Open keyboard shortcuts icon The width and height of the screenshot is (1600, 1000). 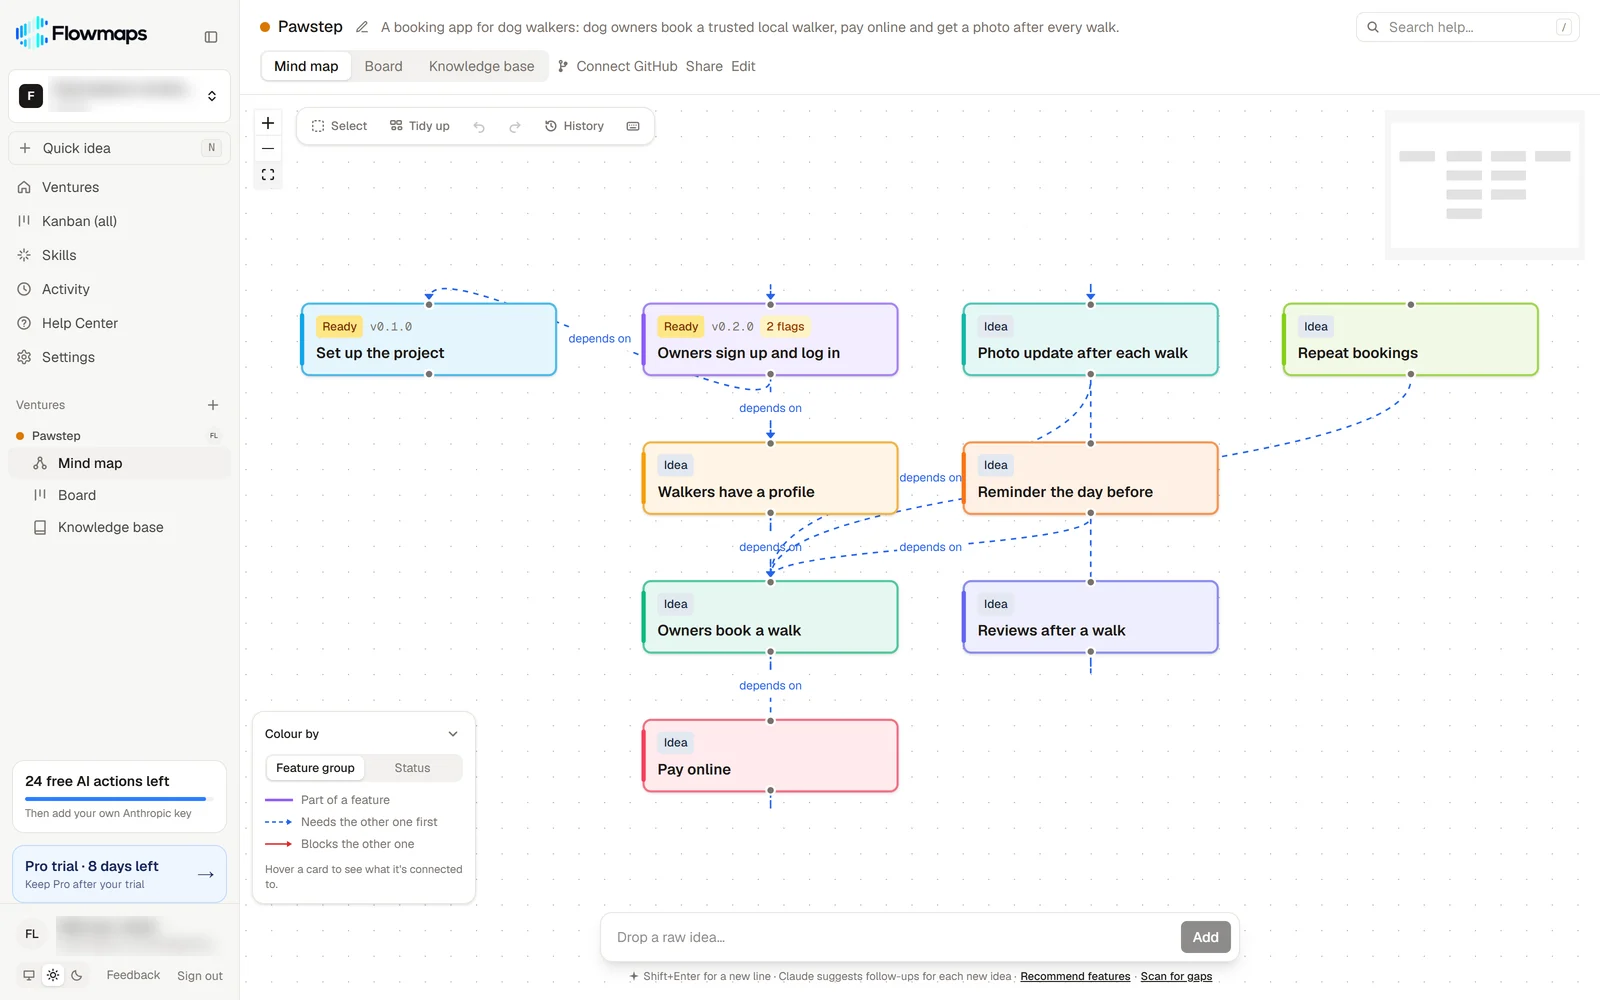633,126
